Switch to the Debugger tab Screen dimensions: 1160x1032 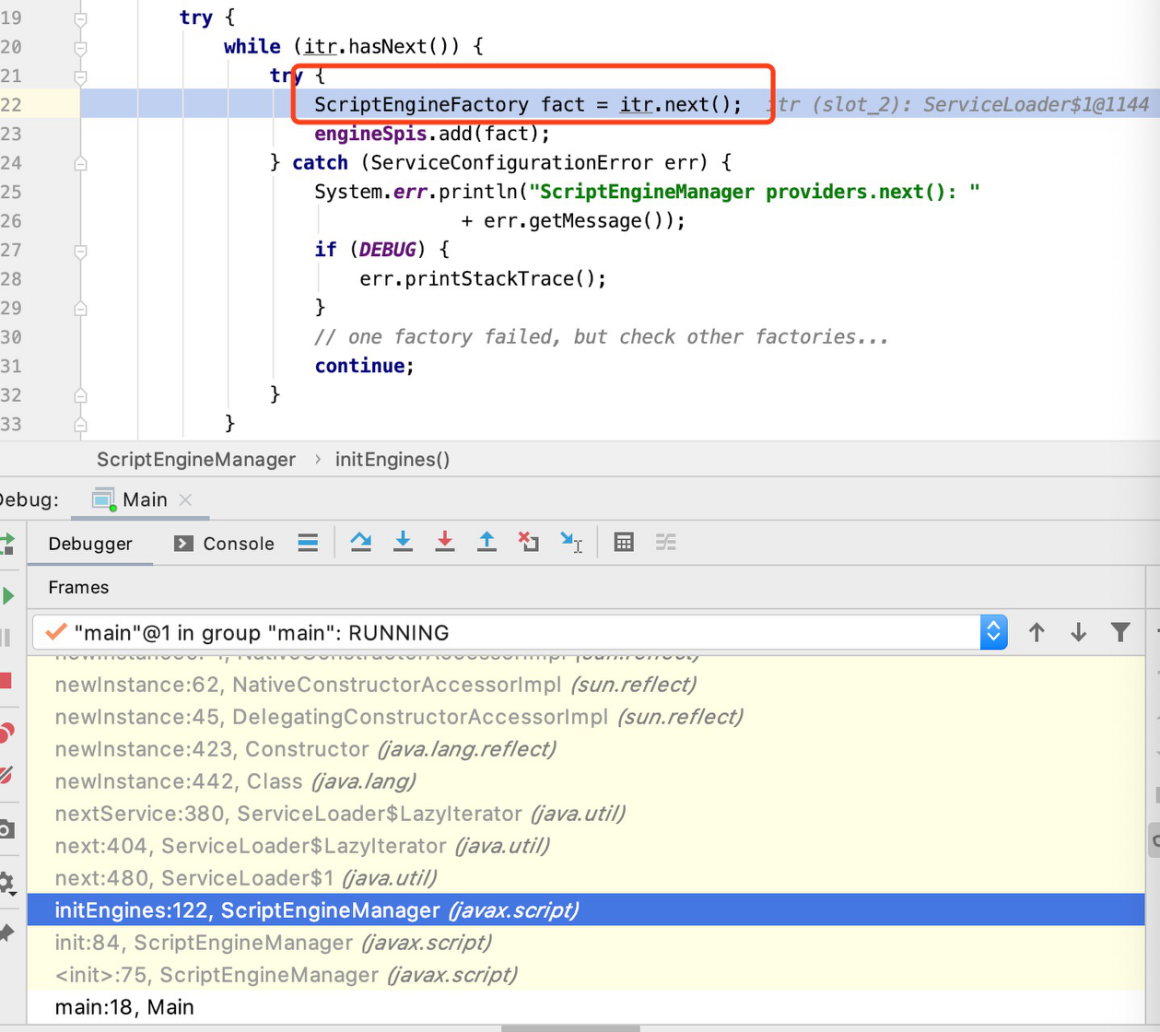coord(90,544)
